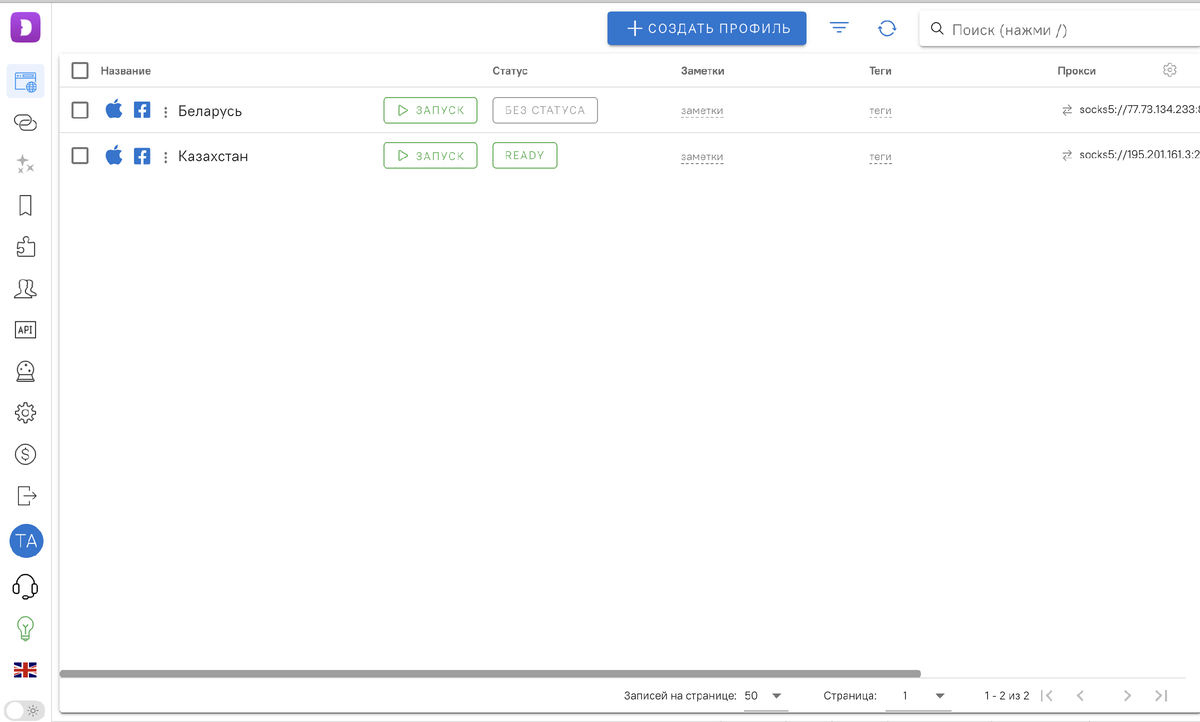Open the browser profiles sidebar section
The width and height of the screenshot is (1200, 722).
click(x=25, y=82)
